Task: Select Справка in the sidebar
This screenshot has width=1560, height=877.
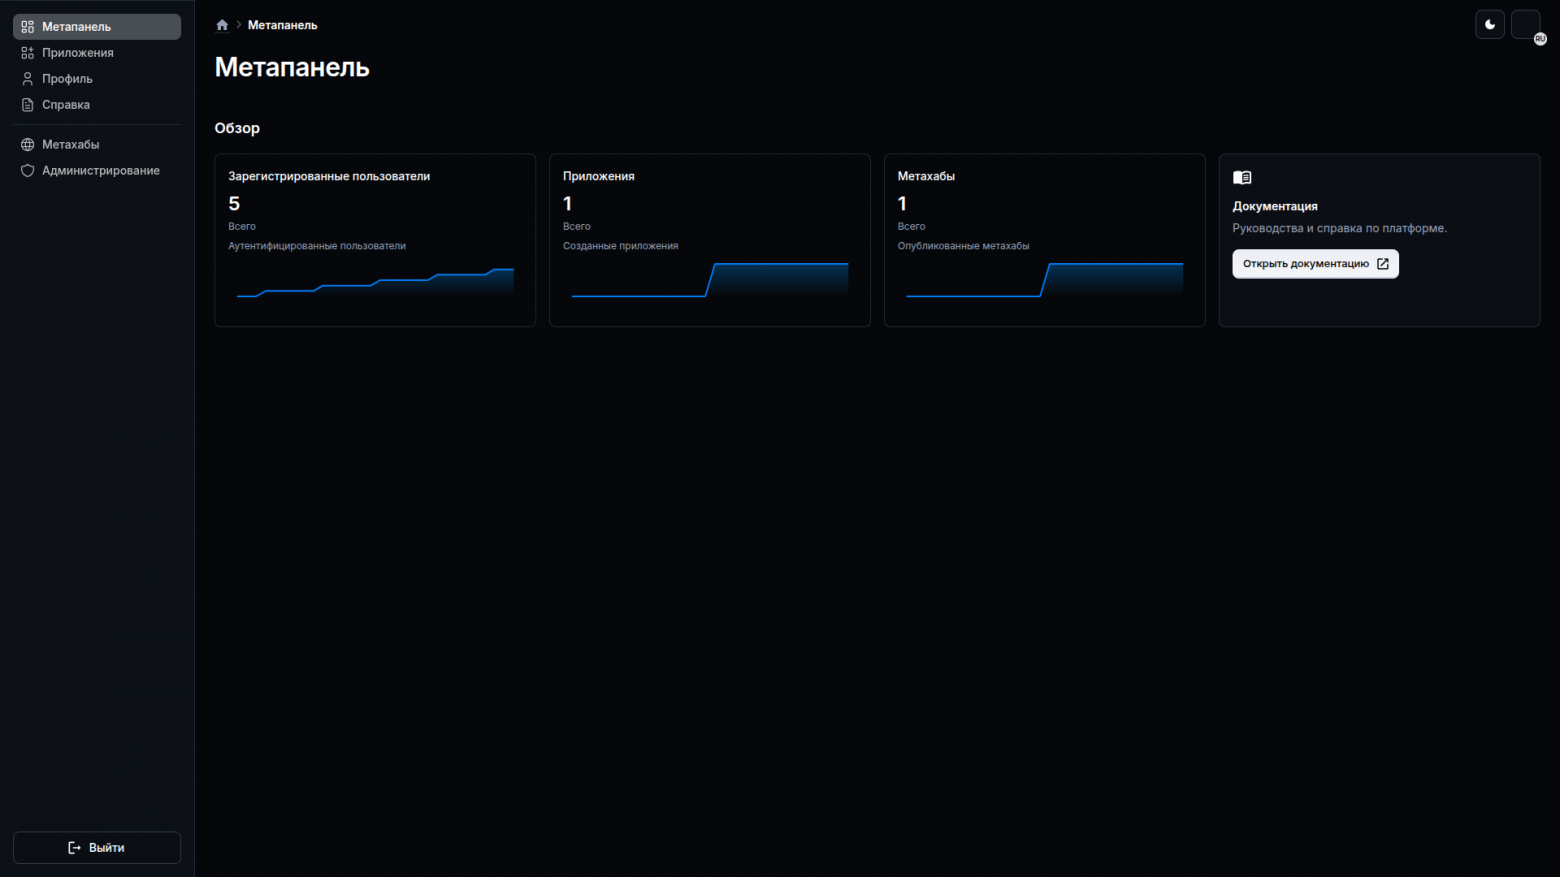Action: 97,105
